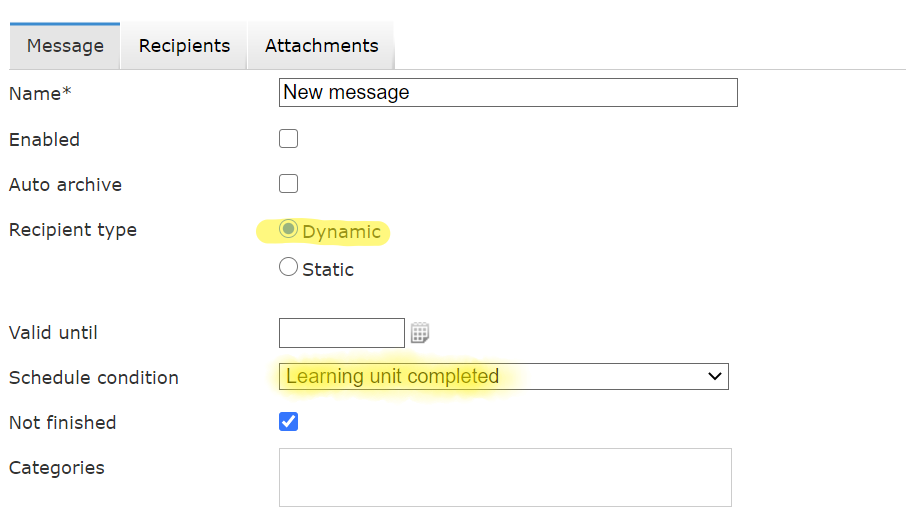Select the Message tab
The width and height of the screenshot is (906, 525).
pos(65,46)
